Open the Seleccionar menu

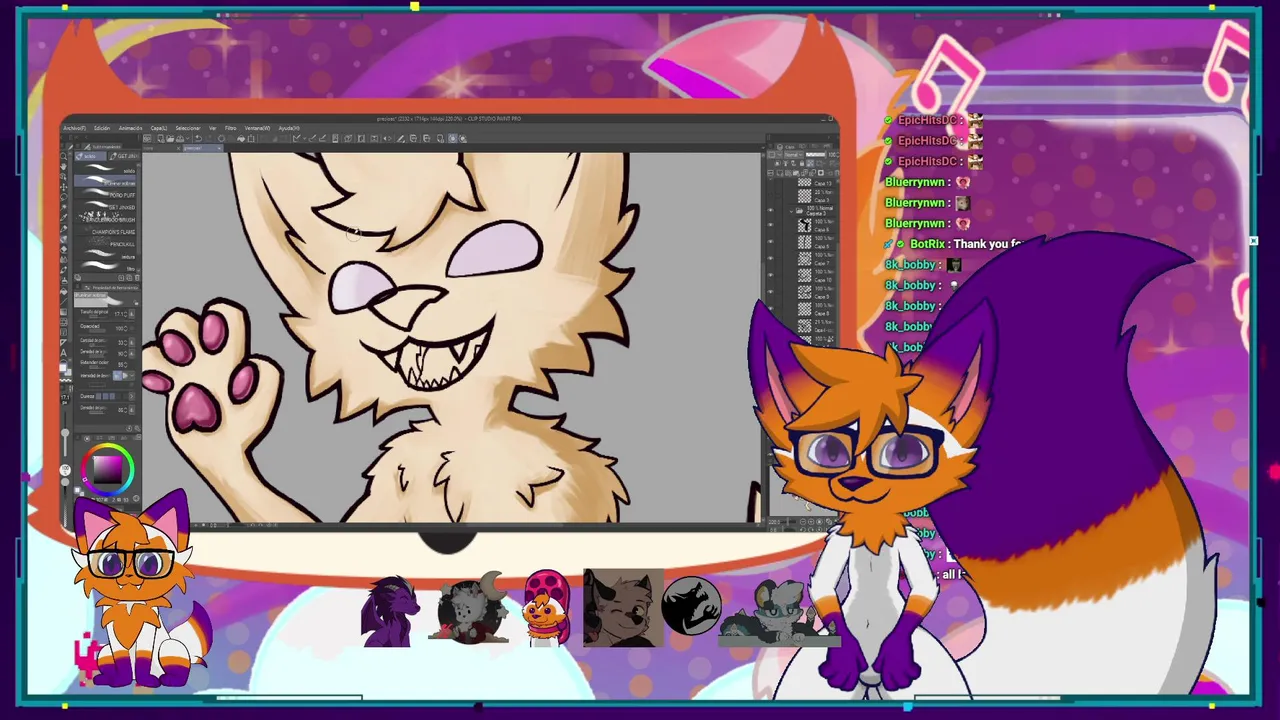pos(187,128)
